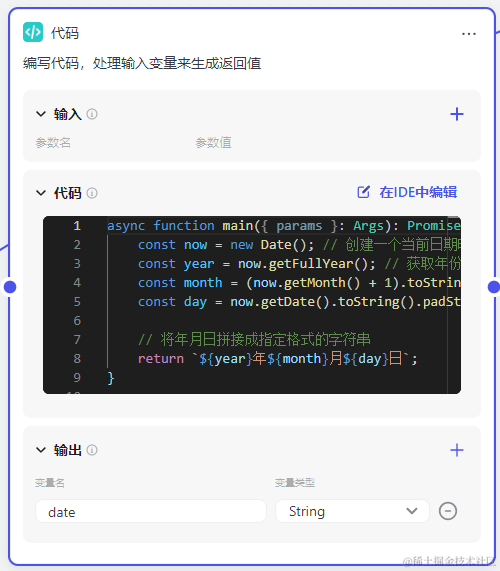This screenshot has width=500, height=571.
Task: Click the closing brace on line 9
Action: click(111, 378)
